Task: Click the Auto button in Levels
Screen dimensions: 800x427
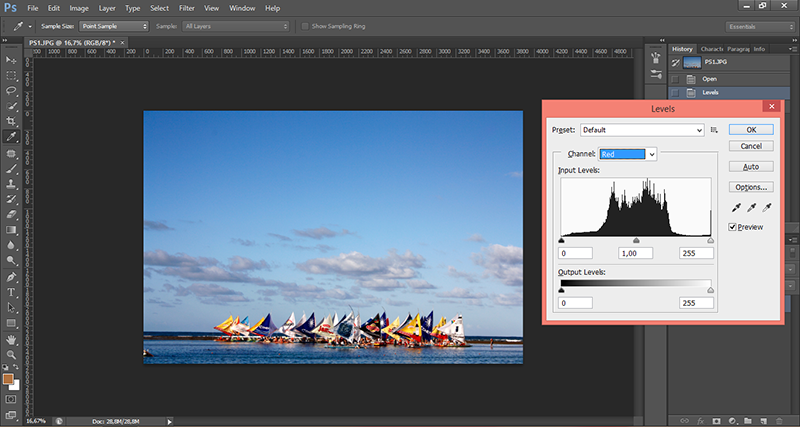Action: 750,166
